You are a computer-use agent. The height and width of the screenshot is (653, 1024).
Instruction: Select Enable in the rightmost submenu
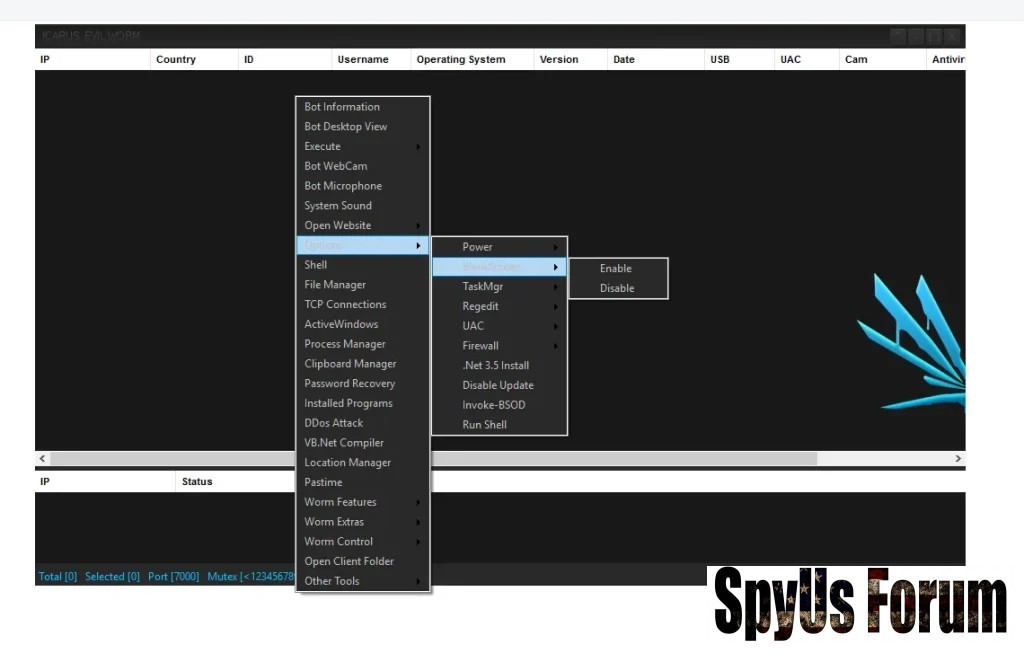616,269
